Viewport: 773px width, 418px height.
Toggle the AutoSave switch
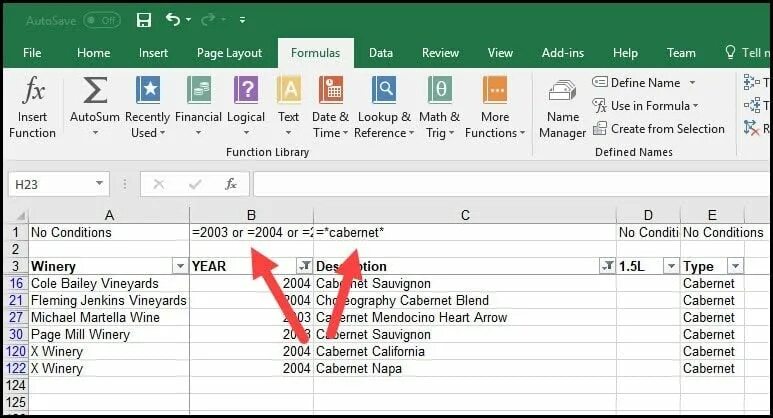[102, 20]
